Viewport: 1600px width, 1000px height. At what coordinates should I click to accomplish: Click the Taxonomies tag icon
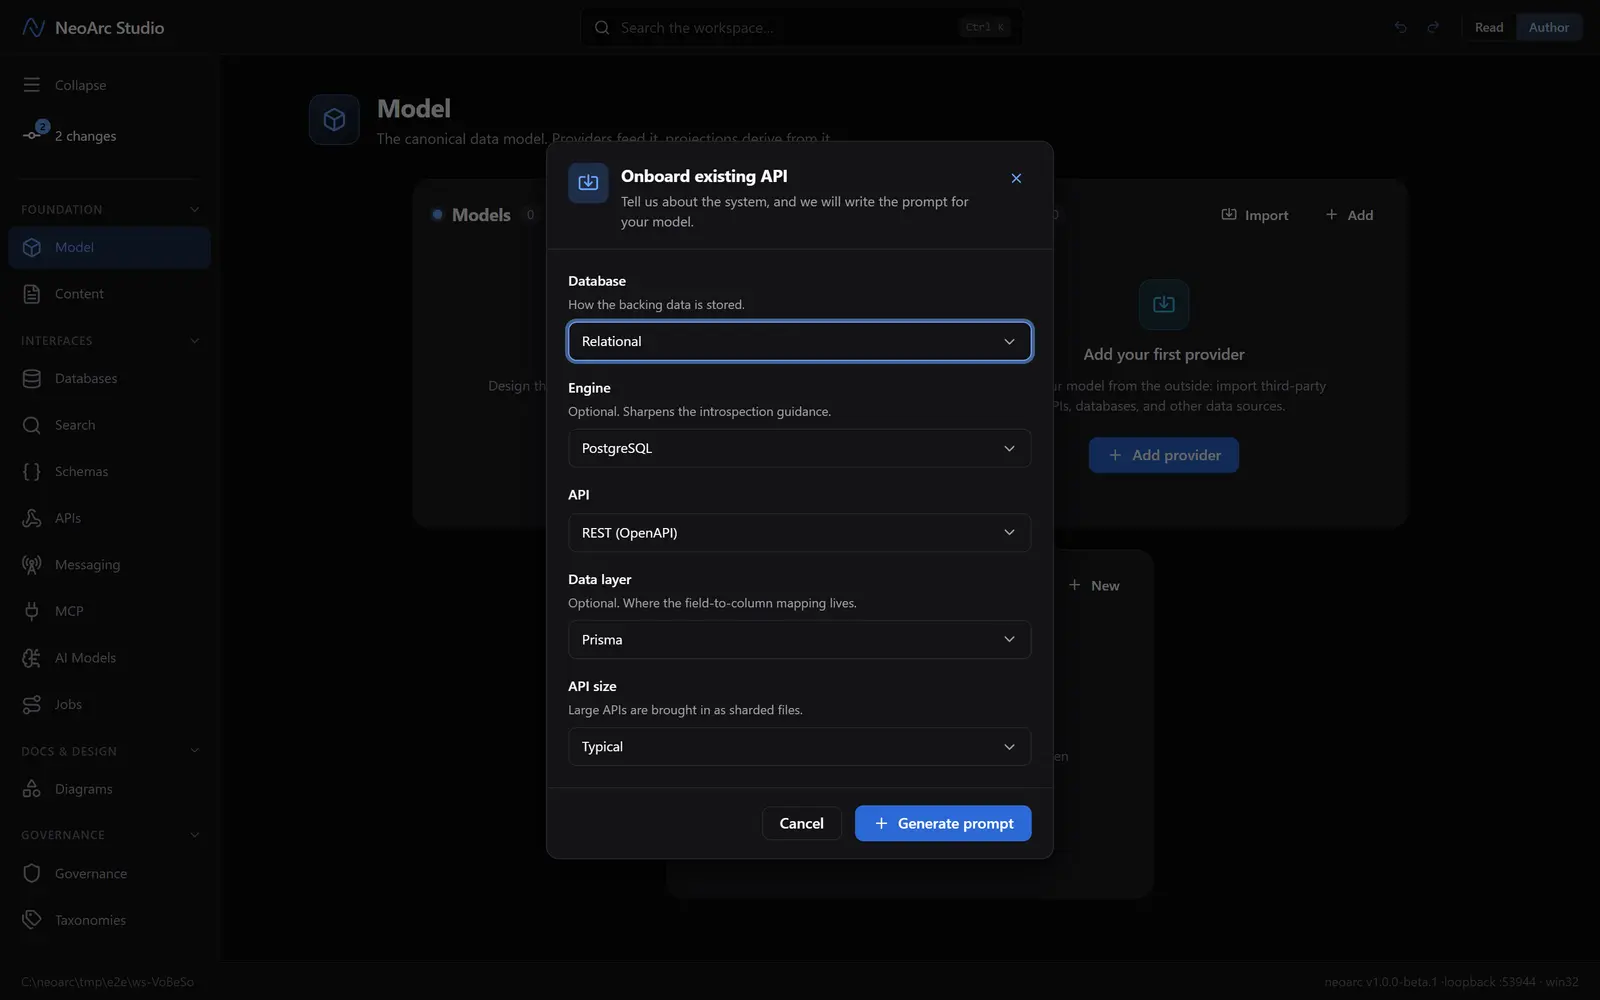coord(32,920)
